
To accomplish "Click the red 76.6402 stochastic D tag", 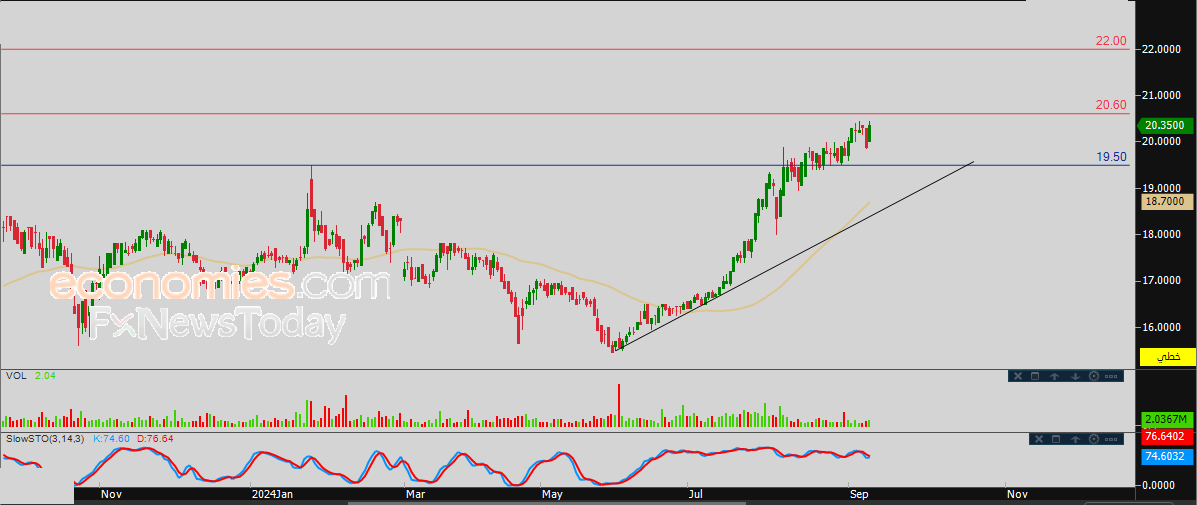I will coord(1166,437).
